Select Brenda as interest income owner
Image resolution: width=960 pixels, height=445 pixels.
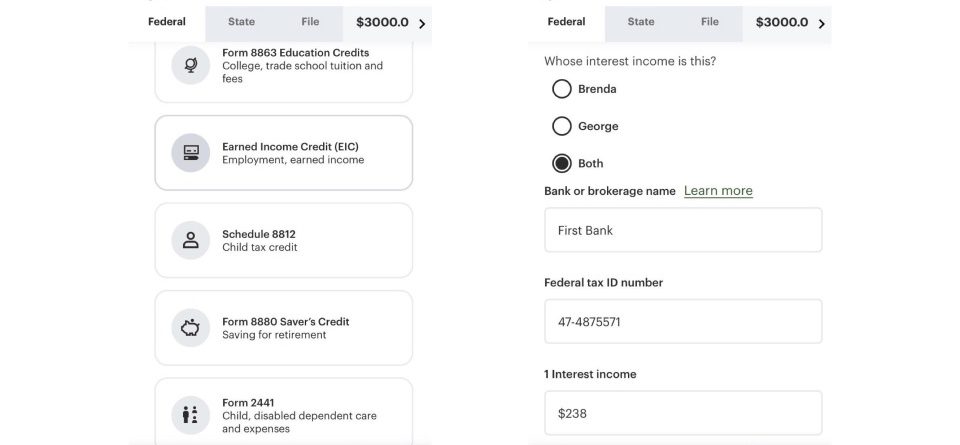point(562,89)
